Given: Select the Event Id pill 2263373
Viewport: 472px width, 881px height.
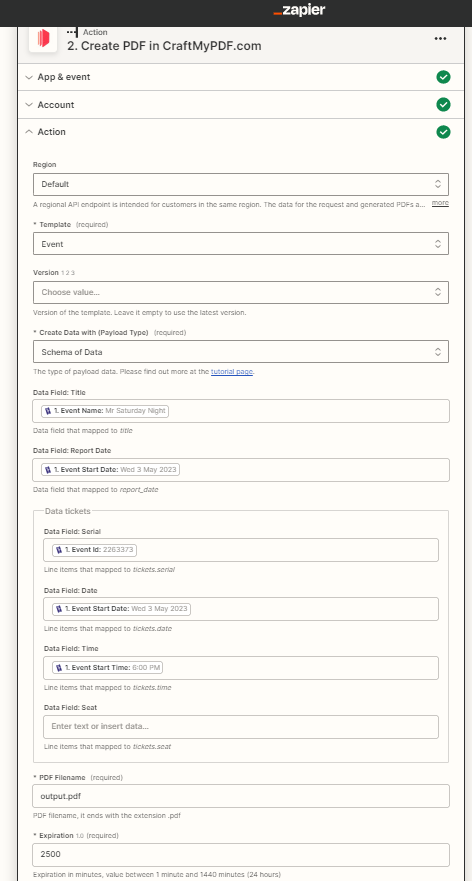Looking at the screenshot, I should [x=94, y=550].
